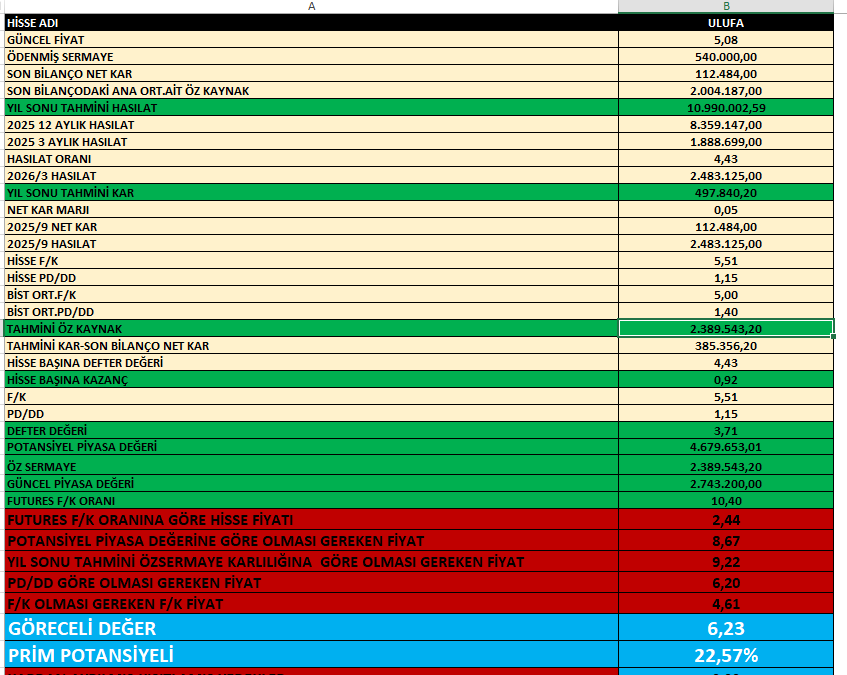Click the POTANSİYEL PİYASA DEĞERİ label
The width and height of the screenshot is (847, 675).
tap(311, 447)
